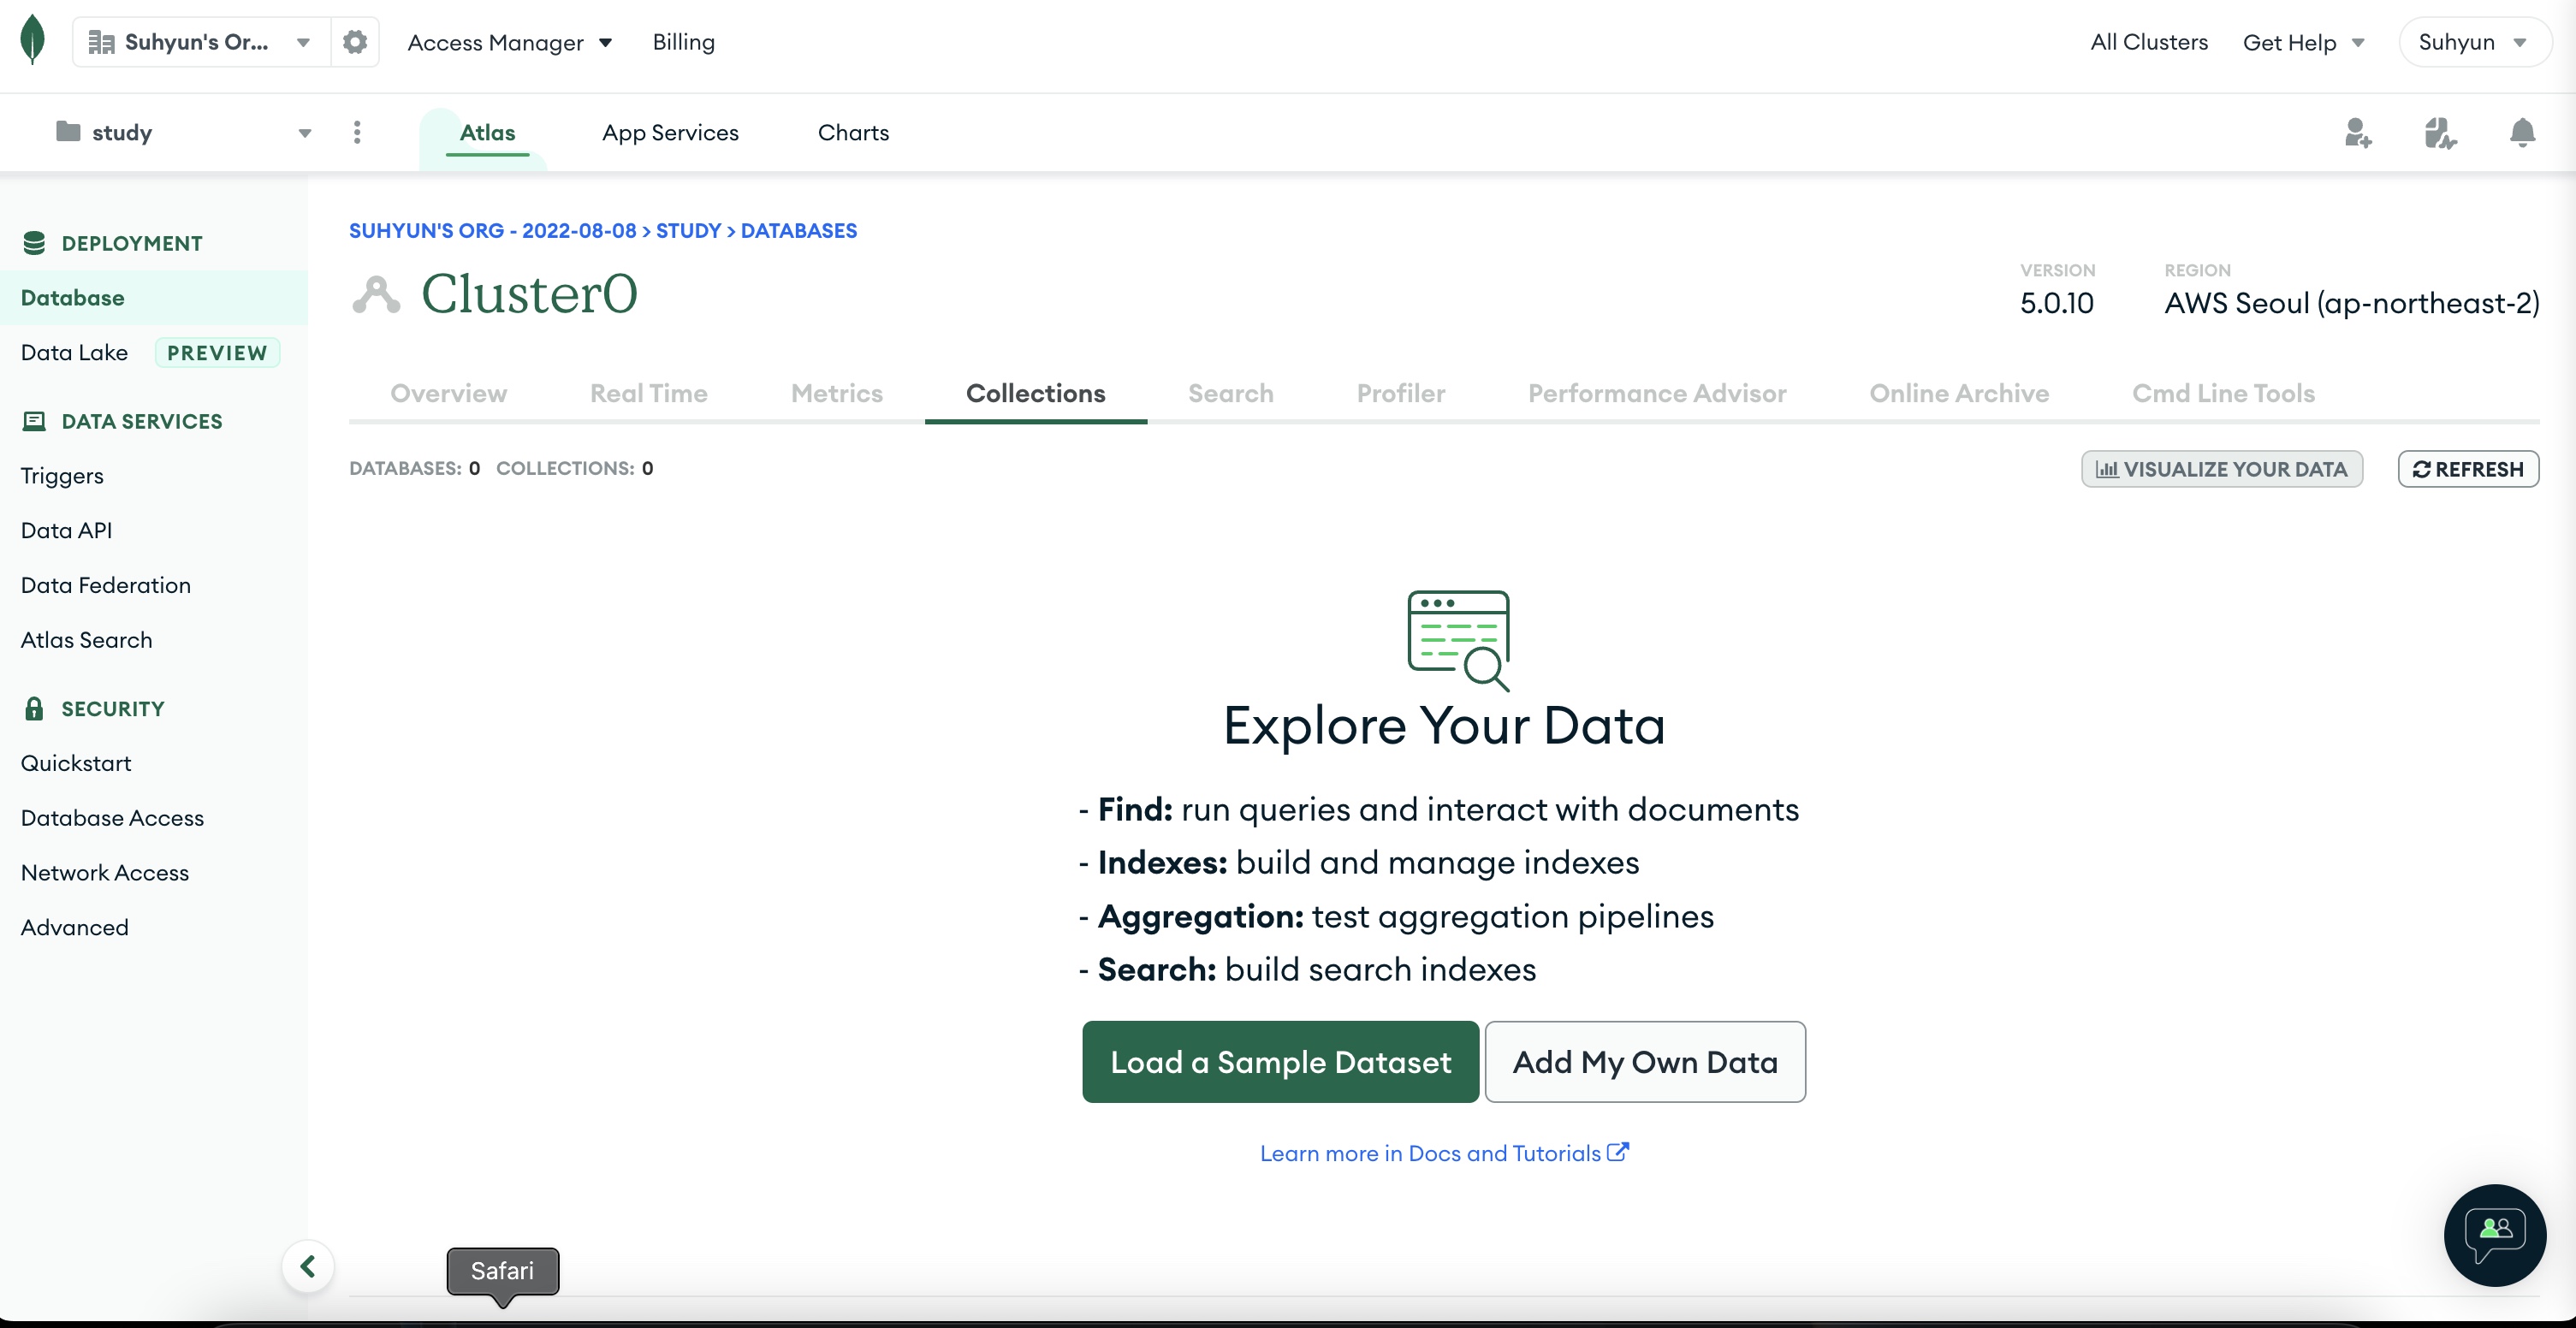Collapse the left sidebar arrow
The image size is (2576, 1328).
pos(308,1266)
